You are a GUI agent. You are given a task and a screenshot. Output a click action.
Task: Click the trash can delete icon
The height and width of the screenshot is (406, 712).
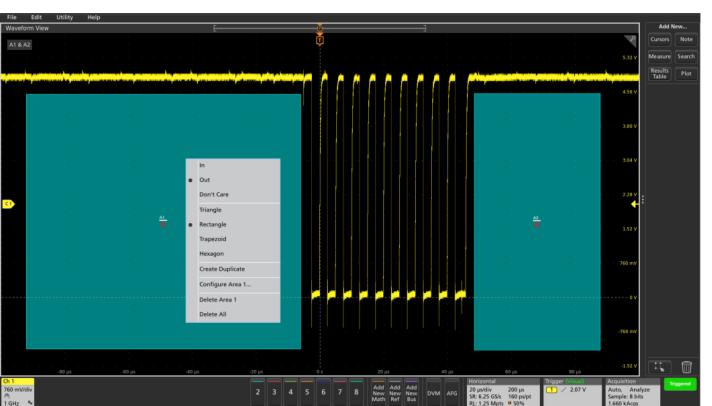(x=687, y=366)
